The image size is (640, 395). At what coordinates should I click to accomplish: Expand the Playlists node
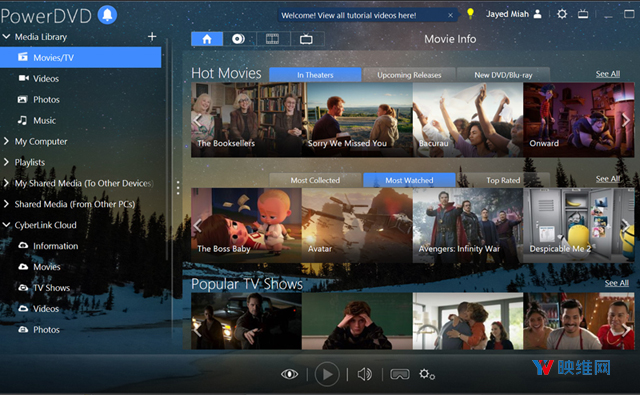click(6, 162)
